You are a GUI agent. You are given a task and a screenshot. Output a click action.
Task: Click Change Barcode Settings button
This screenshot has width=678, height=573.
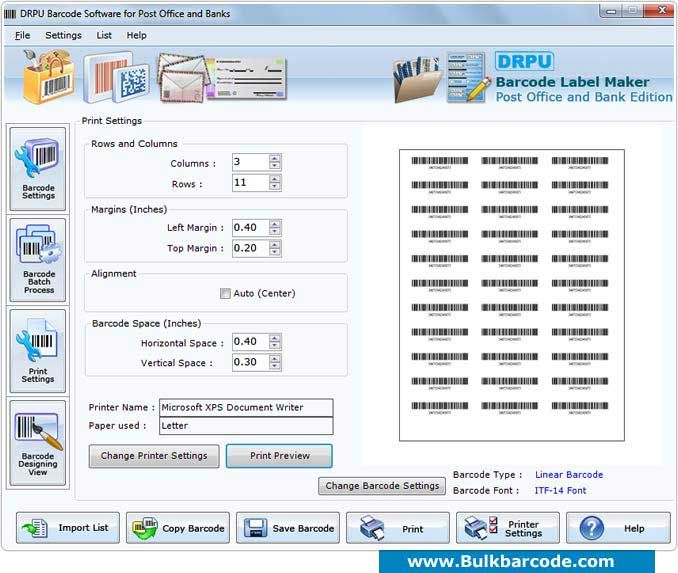tap(382, 486)
